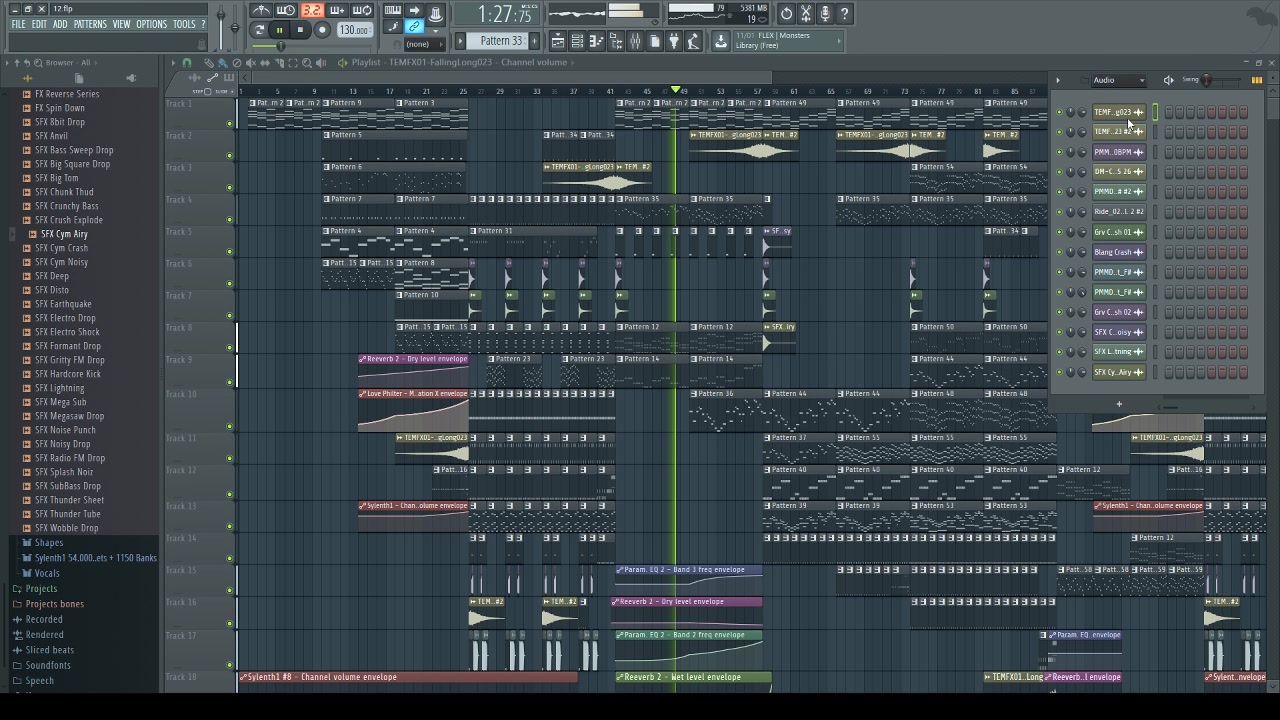1280x720 pixels.
Task: Mute the PMM..0BPM channel green light
Action: point(1059,152)
